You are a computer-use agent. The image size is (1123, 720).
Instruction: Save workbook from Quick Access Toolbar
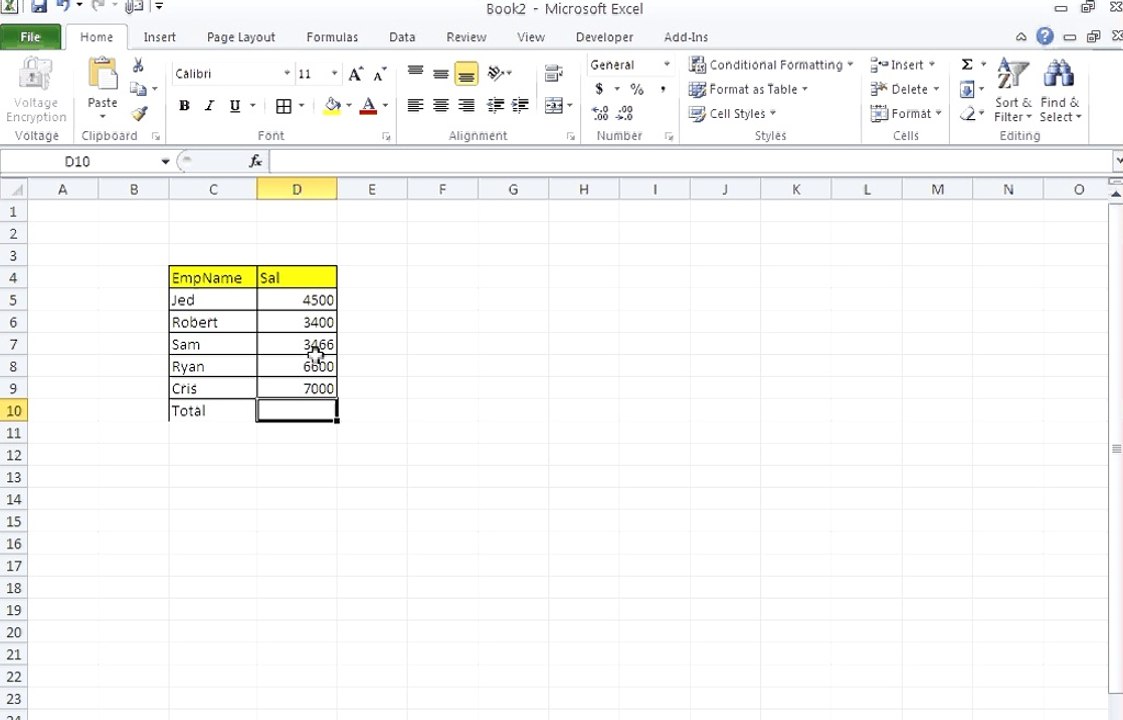pos(39,7)
